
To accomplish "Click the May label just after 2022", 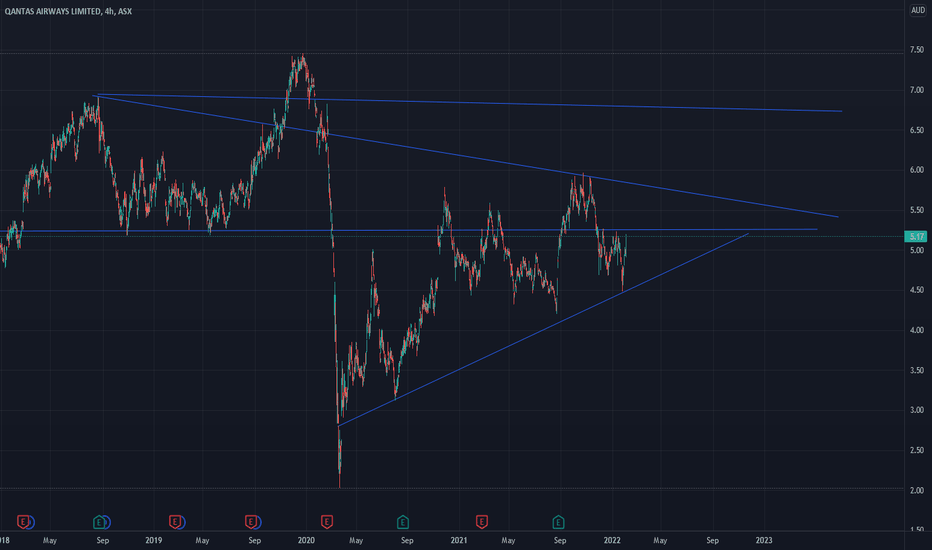I will click(660, 540).
